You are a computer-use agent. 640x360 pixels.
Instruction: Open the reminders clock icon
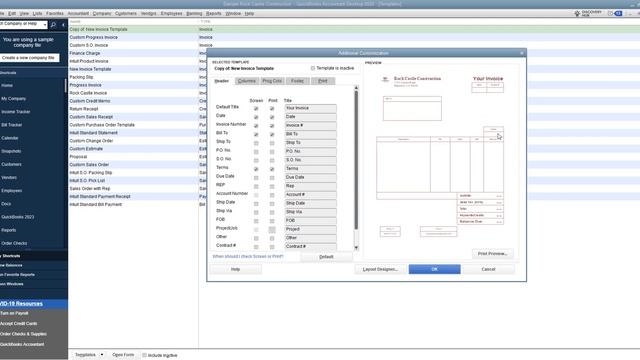tap(610, 13)
